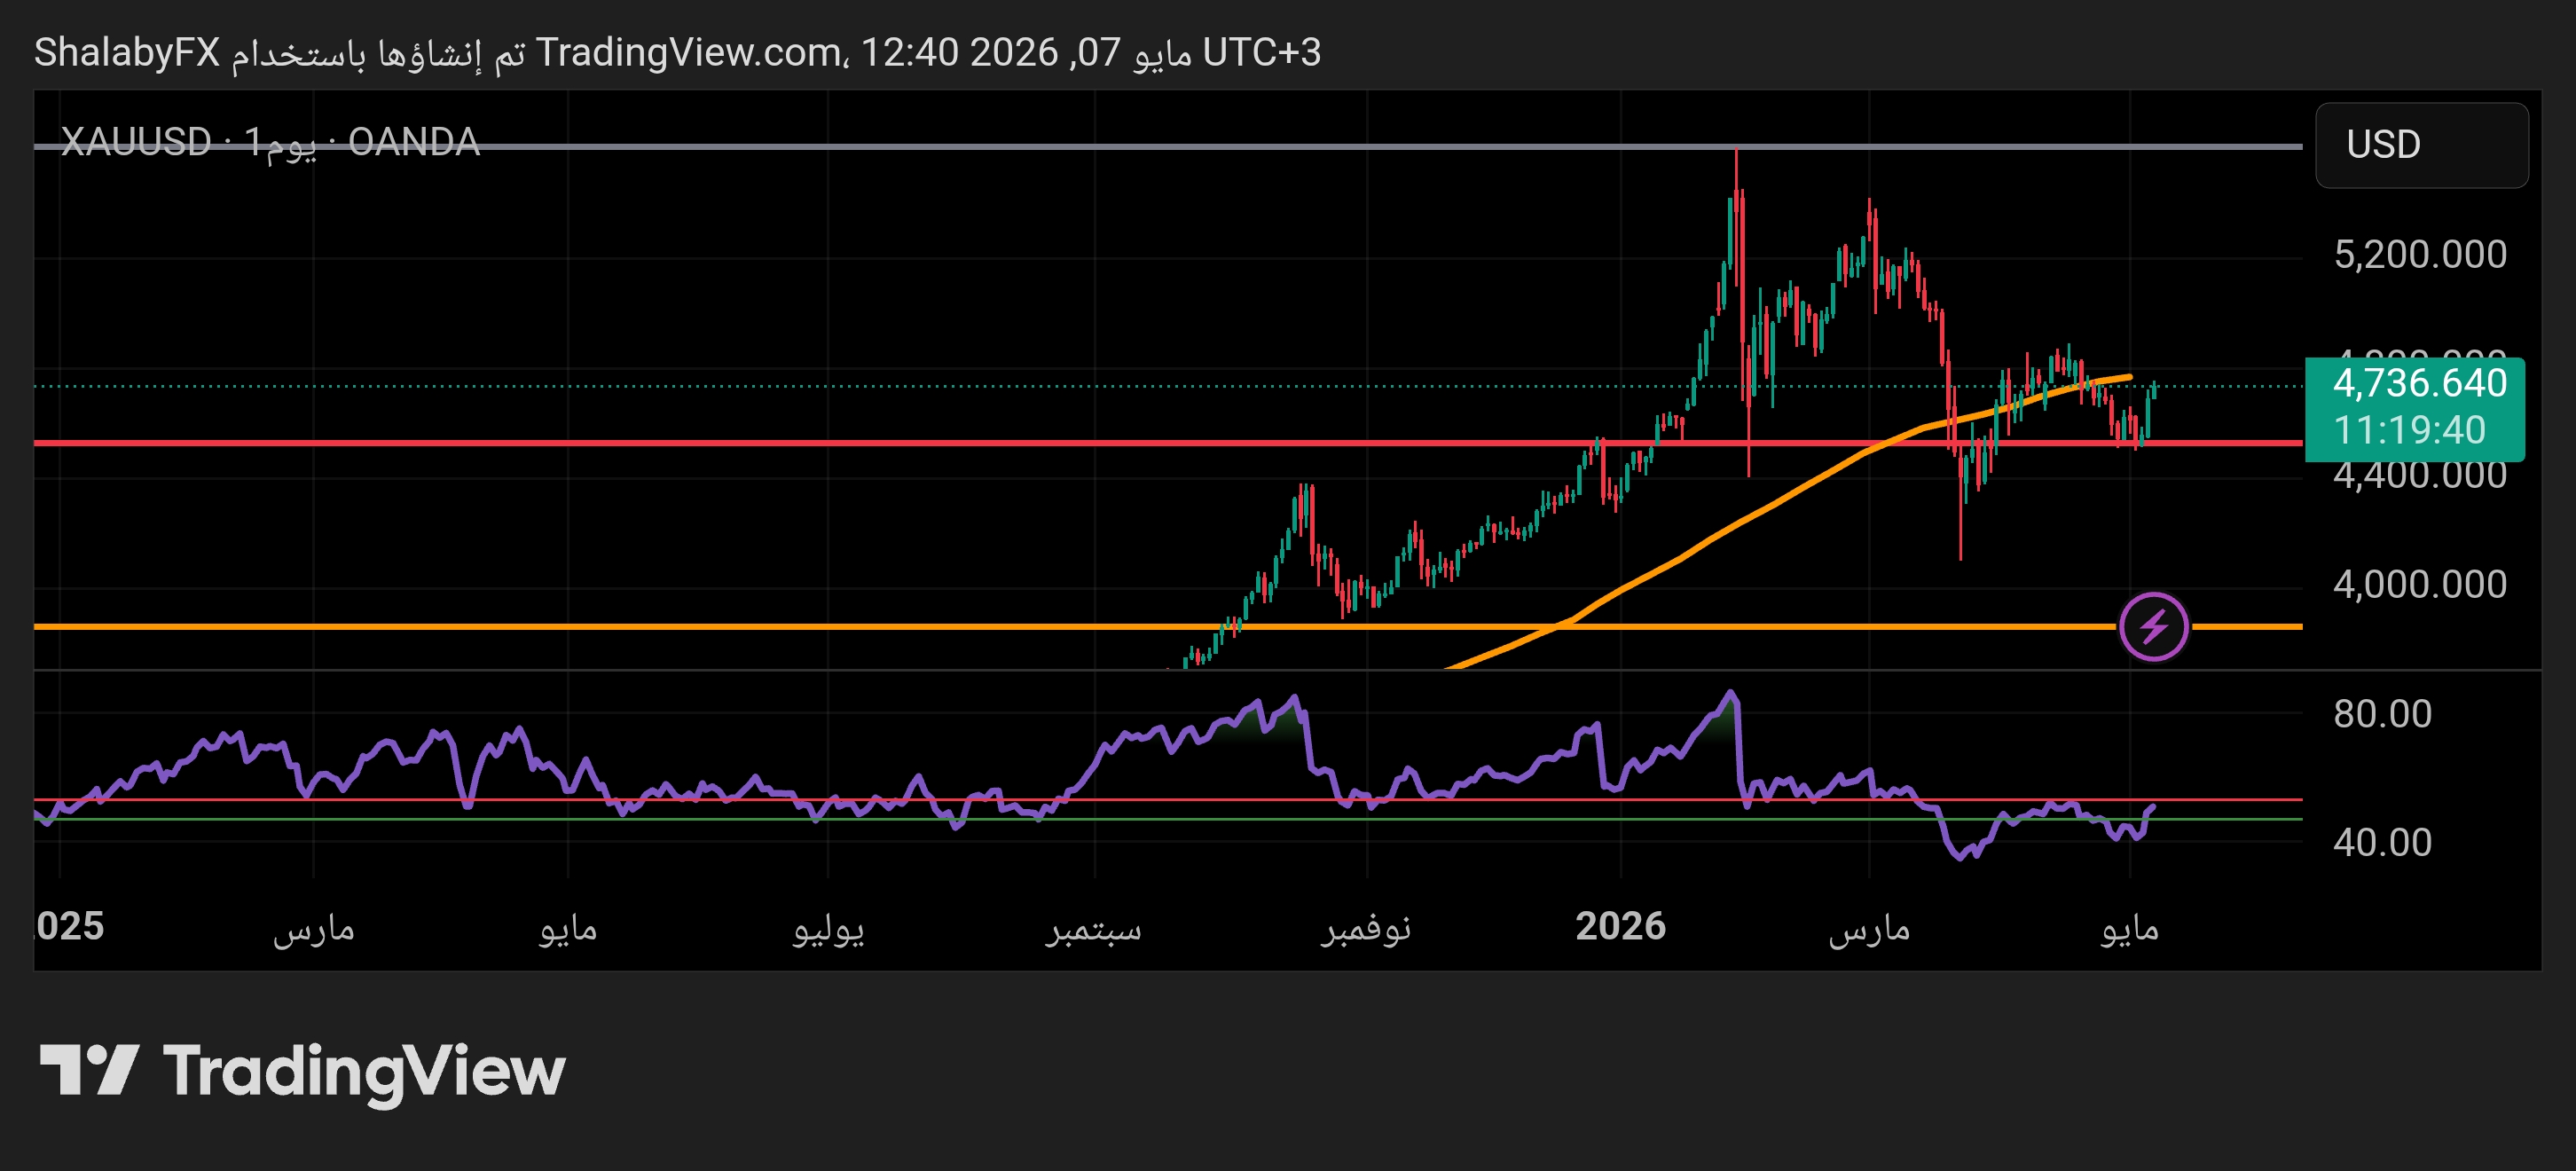Click the 4,000.000 price axis label

tap(2419, 584)
